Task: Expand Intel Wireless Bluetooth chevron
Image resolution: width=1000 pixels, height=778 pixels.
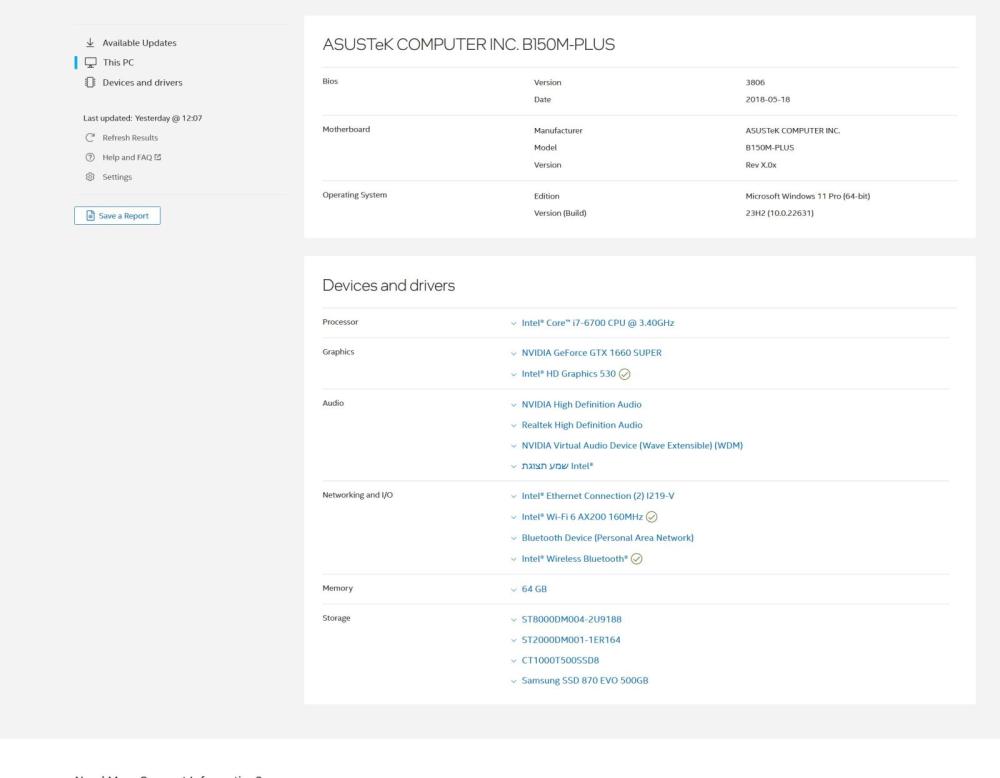Action: pos(513,559)
